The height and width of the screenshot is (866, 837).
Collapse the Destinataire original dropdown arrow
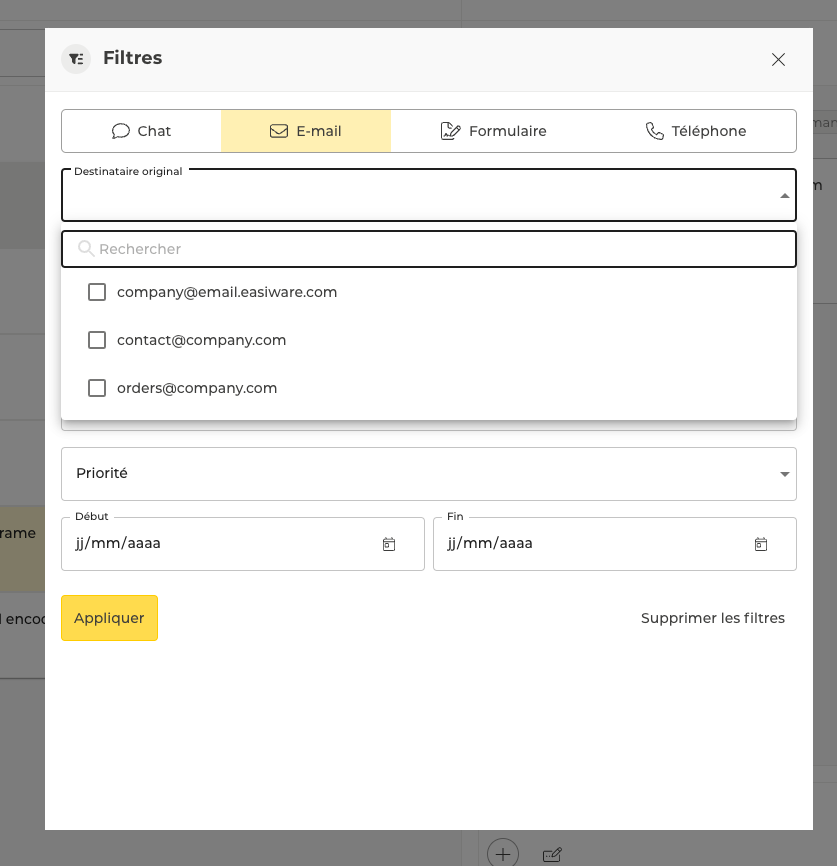(x=784, y=196)
